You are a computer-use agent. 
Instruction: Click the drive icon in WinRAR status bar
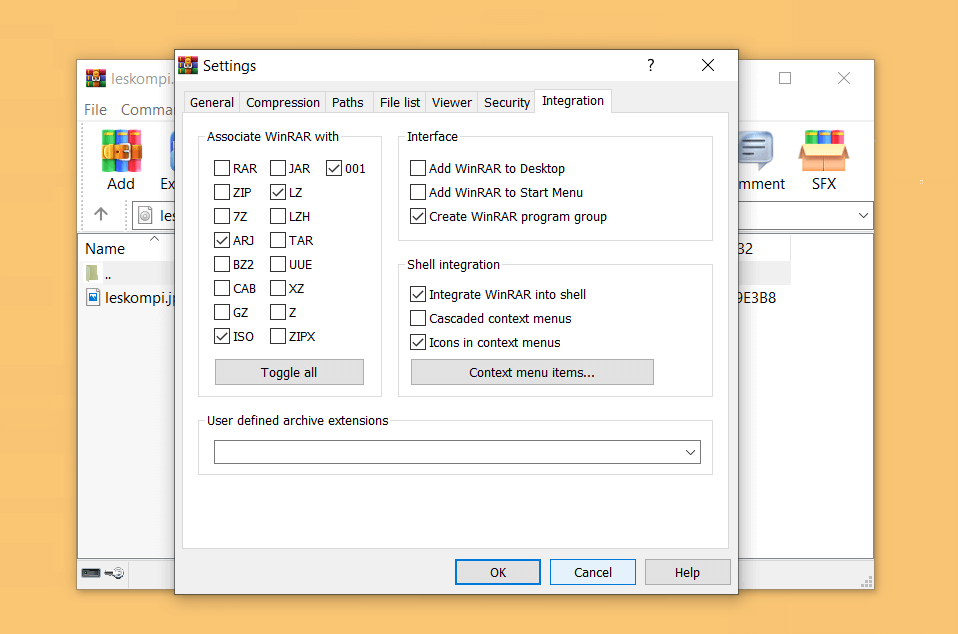click(91, 573)
